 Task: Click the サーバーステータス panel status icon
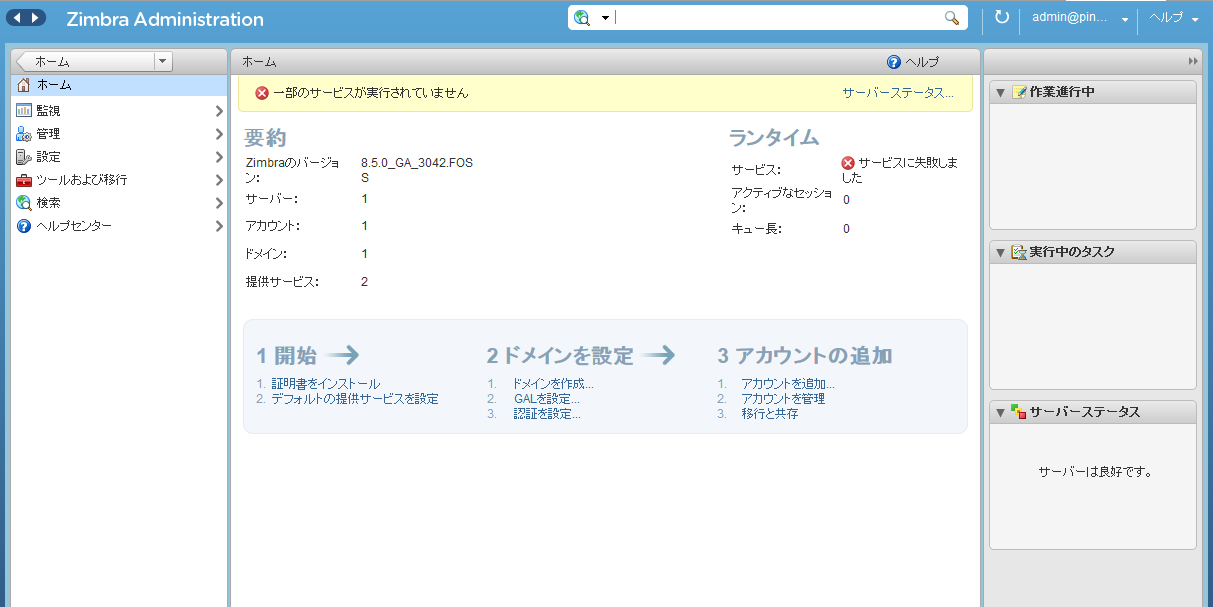[1019, 412]
